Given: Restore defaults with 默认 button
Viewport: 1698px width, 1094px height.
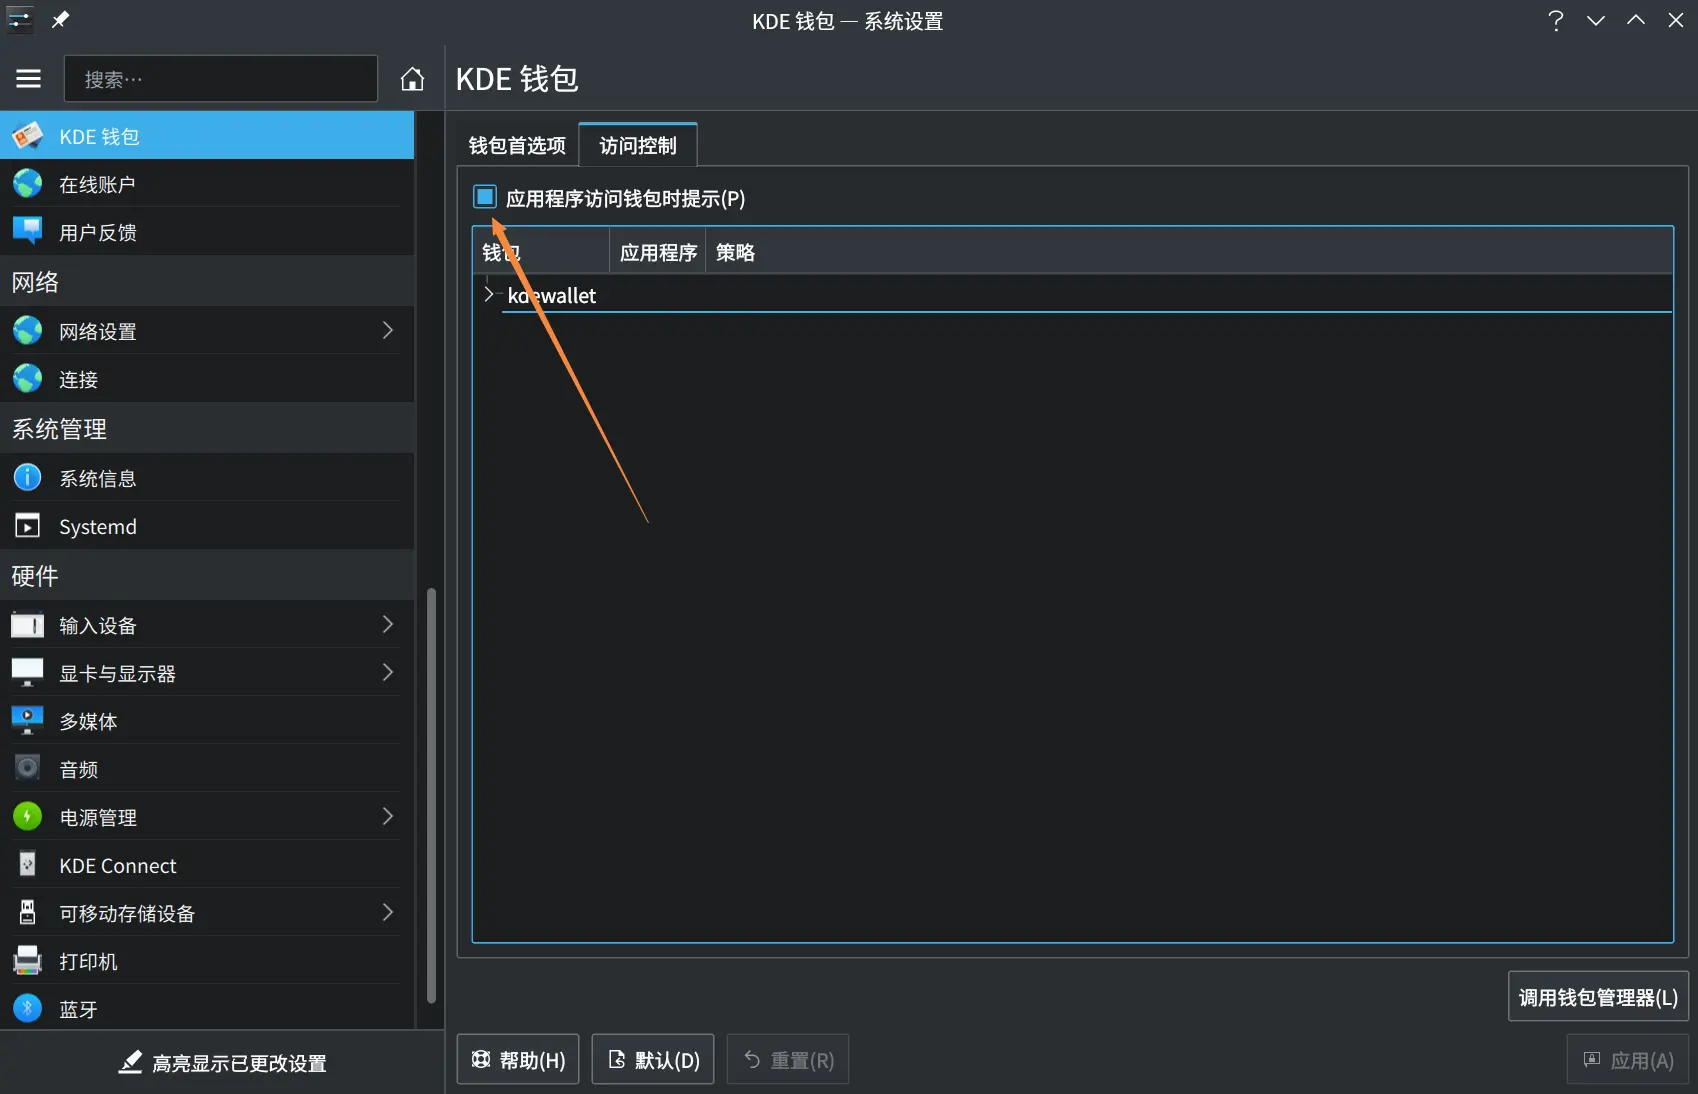Looking at the screenshot, I should point(653,1060).
